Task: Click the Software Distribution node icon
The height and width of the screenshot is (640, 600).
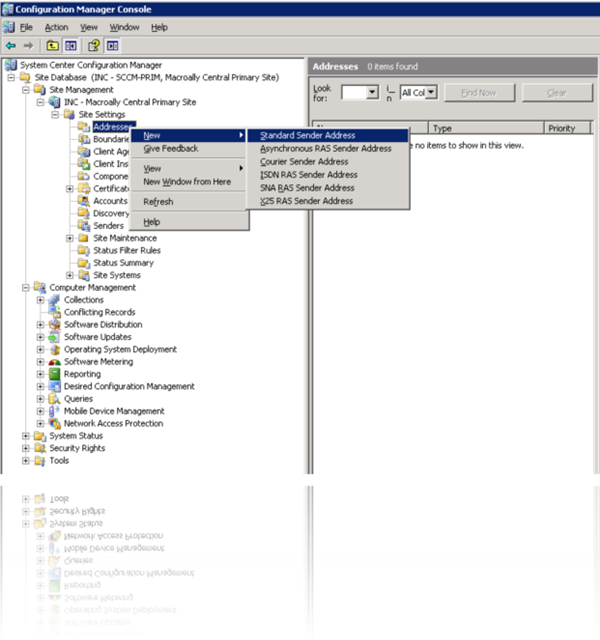Action: 55,324
